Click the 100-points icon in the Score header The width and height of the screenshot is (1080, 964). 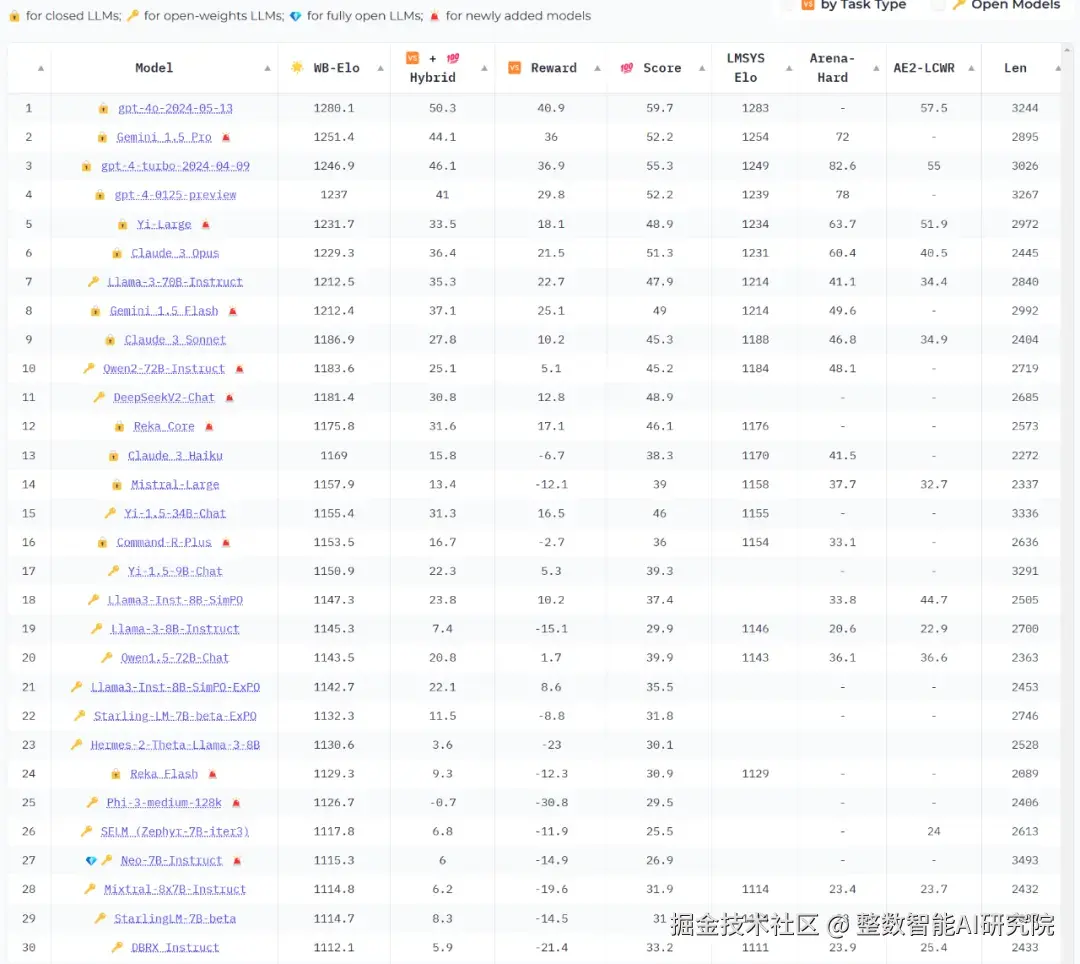627,67
